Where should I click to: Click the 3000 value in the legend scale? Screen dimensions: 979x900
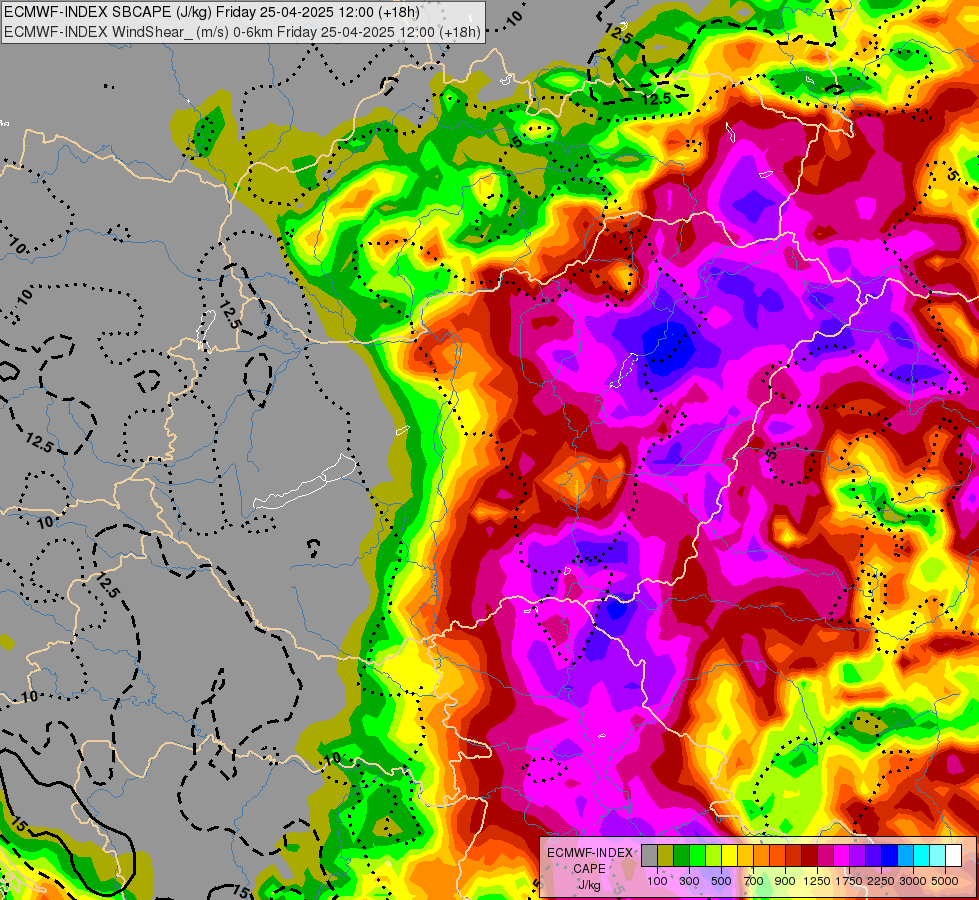913,881
